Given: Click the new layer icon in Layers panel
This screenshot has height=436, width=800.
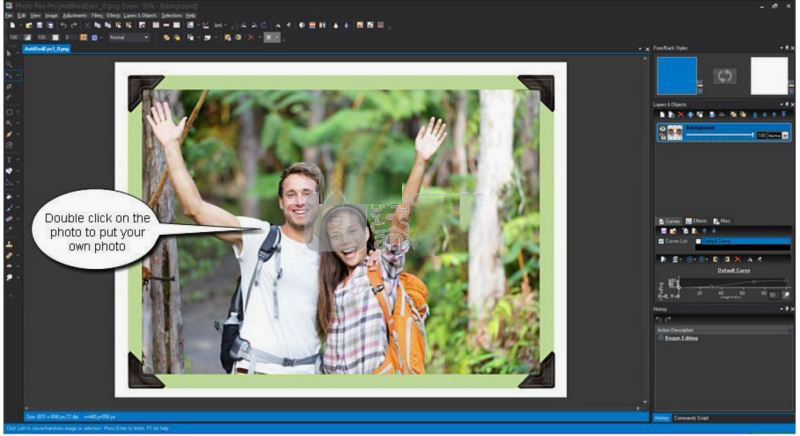Looking at the screenshot, I should [x=662, y=115].
